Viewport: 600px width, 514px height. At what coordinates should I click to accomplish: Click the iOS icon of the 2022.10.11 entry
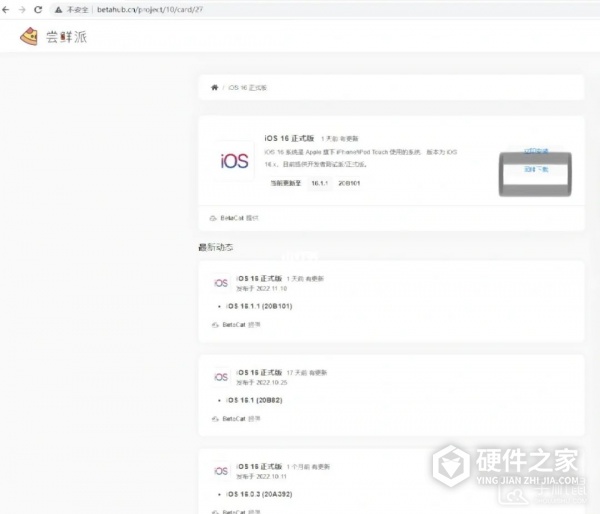221,471
